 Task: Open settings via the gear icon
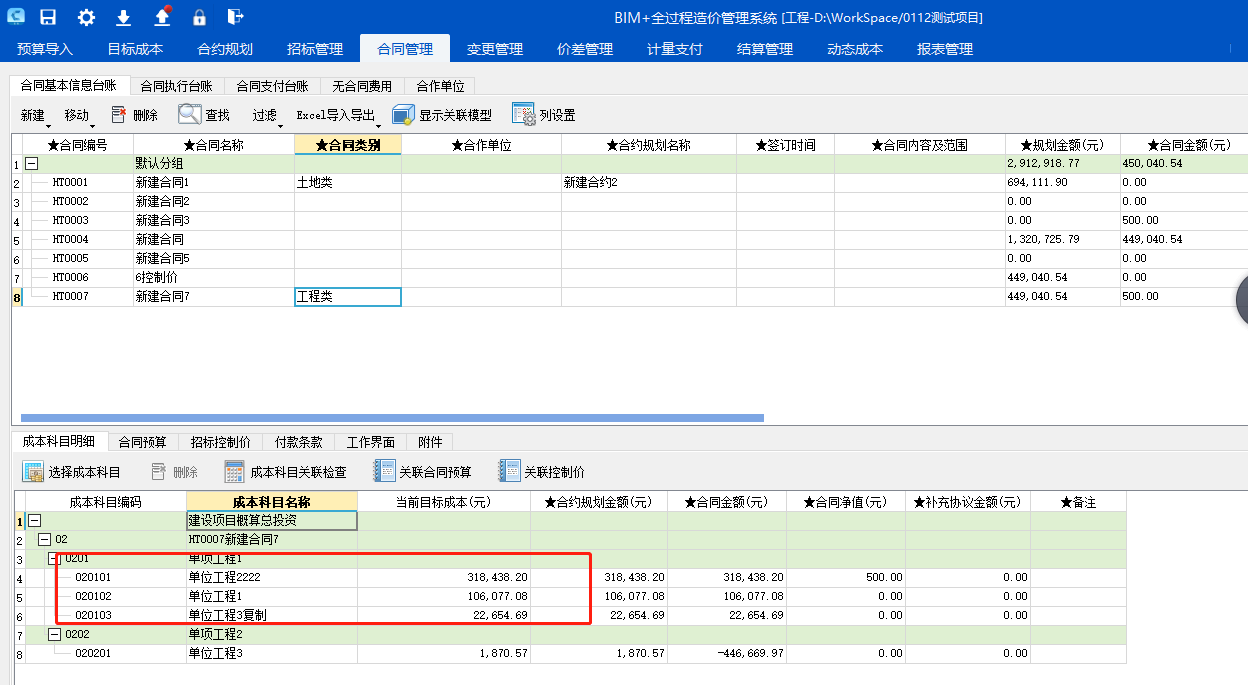(86, 17)
